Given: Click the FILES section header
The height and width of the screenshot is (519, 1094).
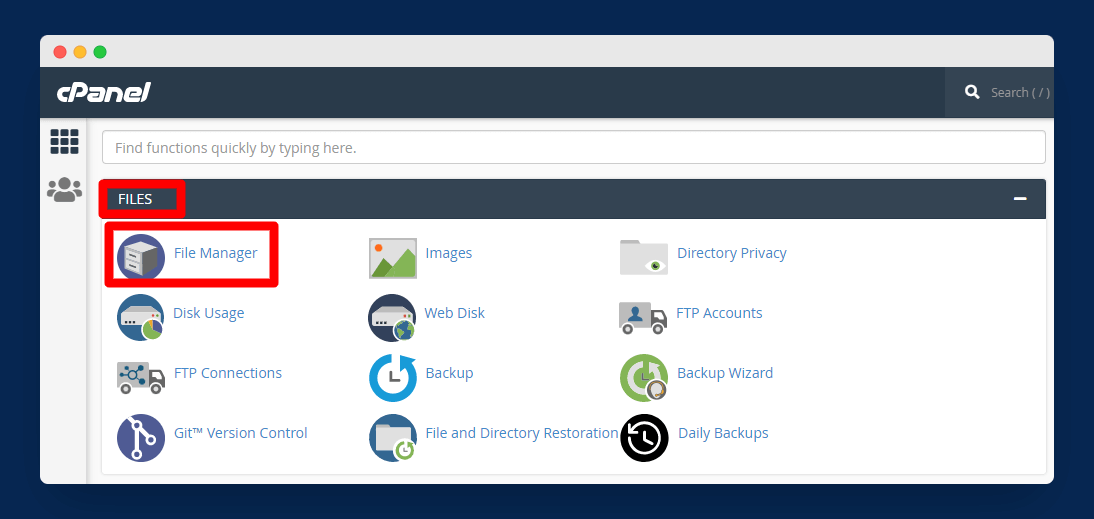Looking at the screenshot, I should click(x=136, y=199).
